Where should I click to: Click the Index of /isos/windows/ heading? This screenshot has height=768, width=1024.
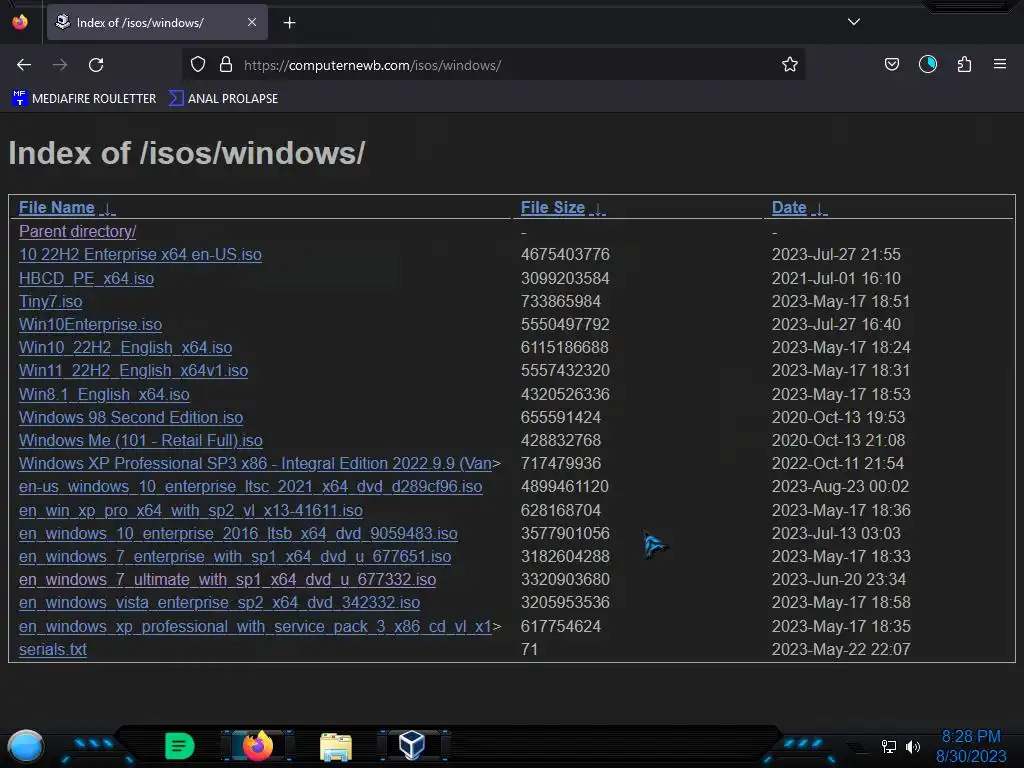click(x=187, y=153)
